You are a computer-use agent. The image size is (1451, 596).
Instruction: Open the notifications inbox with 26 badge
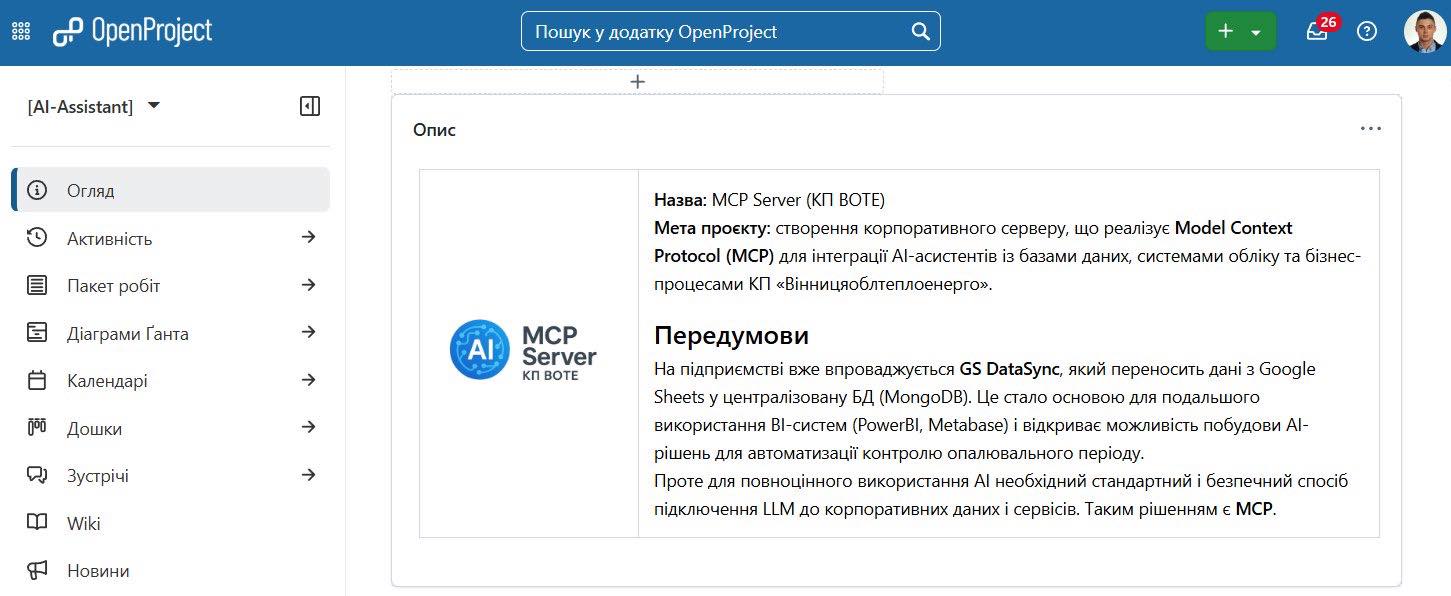[x=1317, y=31]
